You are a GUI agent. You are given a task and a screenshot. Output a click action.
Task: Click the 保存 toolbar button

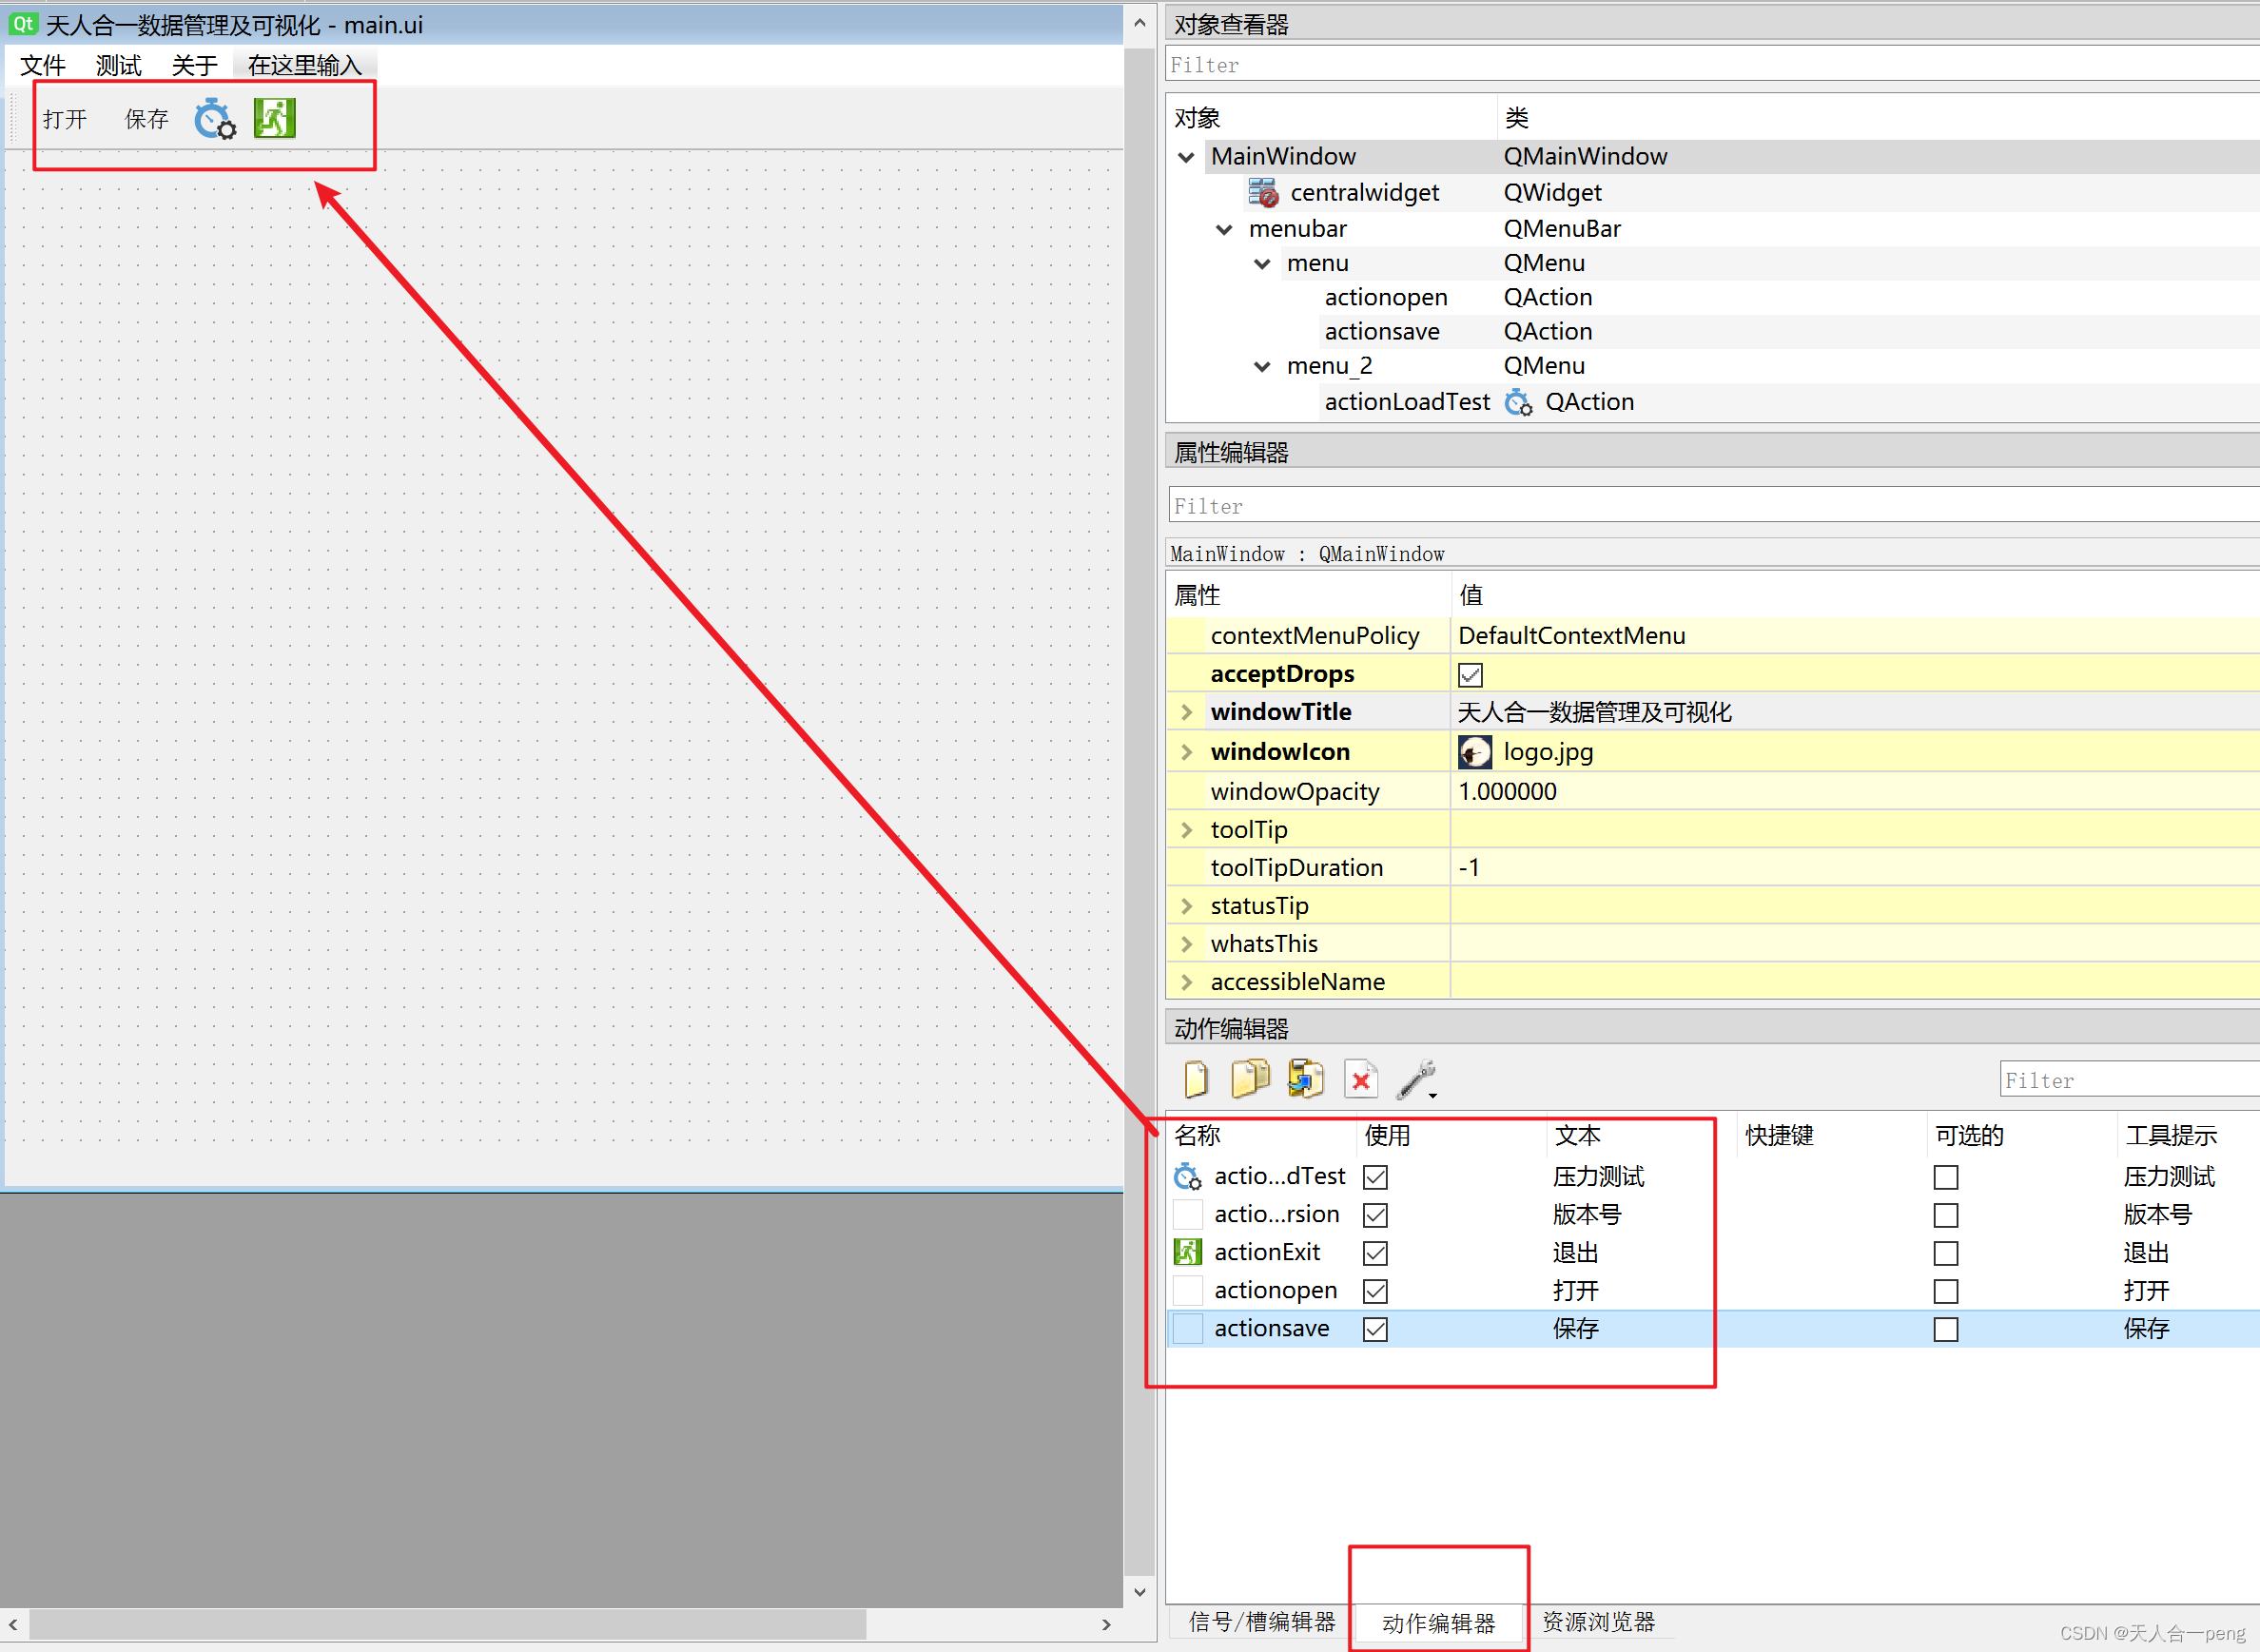click(146, 120)
